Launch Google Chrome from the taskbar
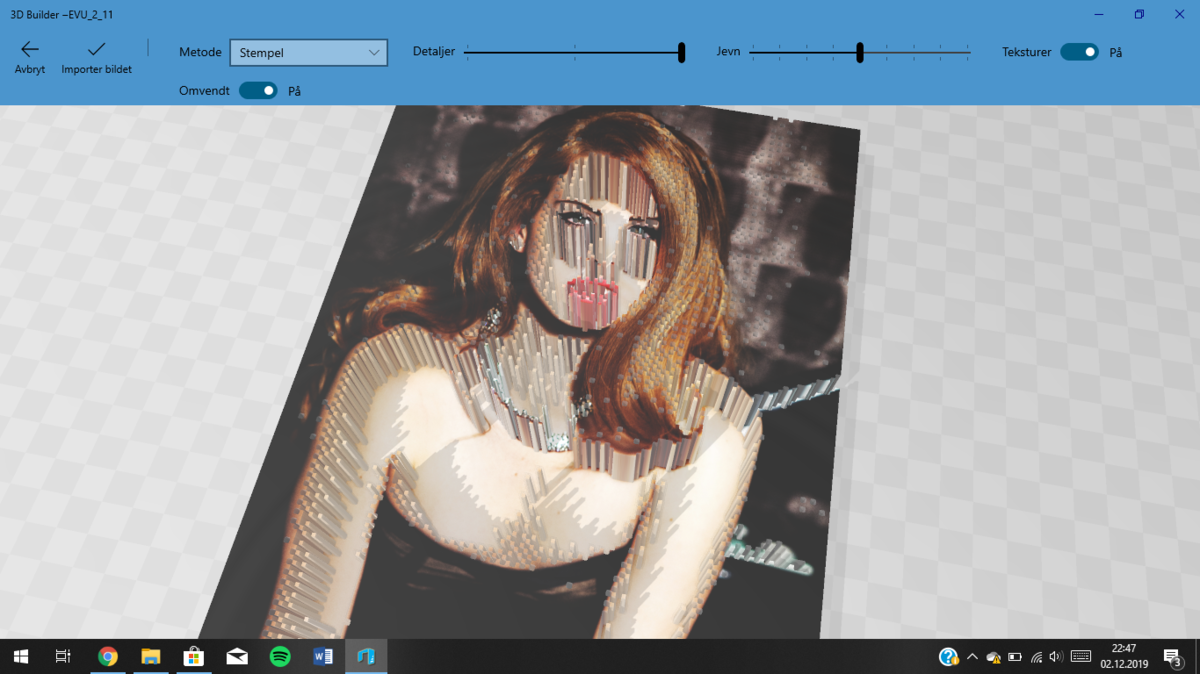The image size is (1200, 674). coord(107,656)
